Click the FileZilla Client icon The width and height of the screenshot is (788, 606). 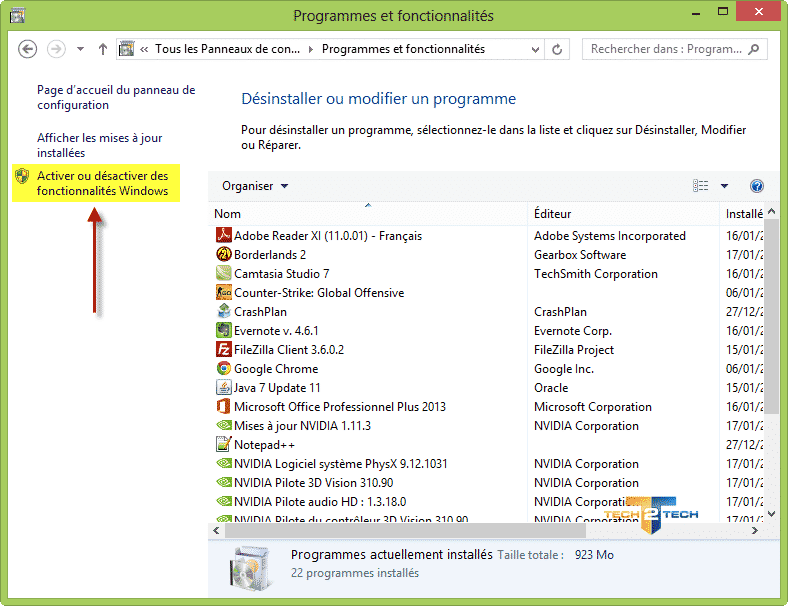click(x=224, y=349)
